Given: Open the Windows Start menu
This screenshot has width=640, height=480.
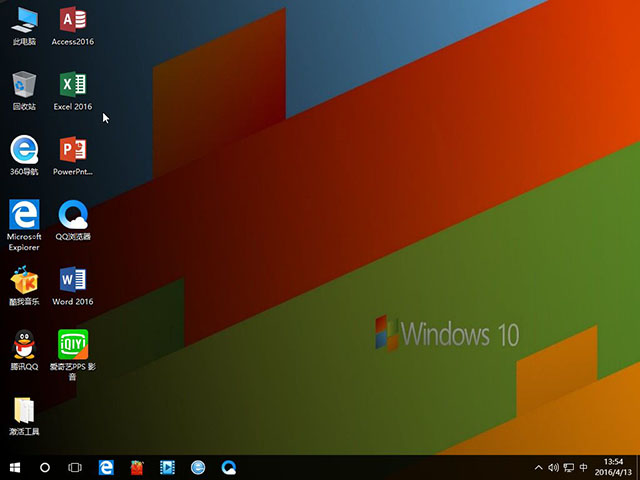Looking at the screenshot, I should (x=15, y=467).
